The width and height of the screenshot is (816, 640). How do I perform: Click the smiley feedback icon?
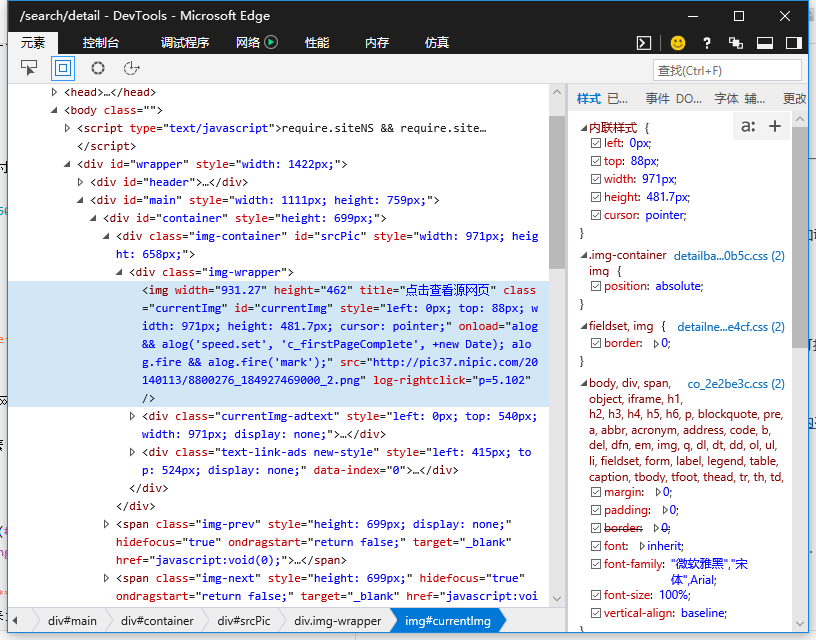[678, 43]
